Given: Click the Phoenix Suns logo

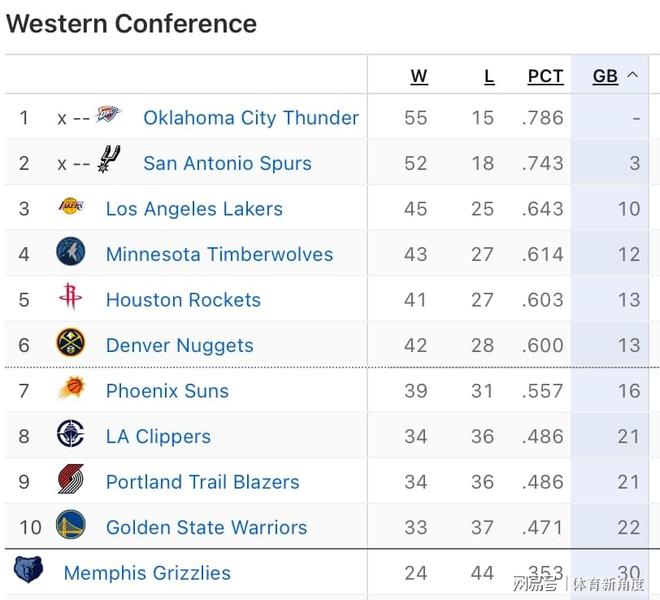Looking at the screenshot, I should (71, 389).
